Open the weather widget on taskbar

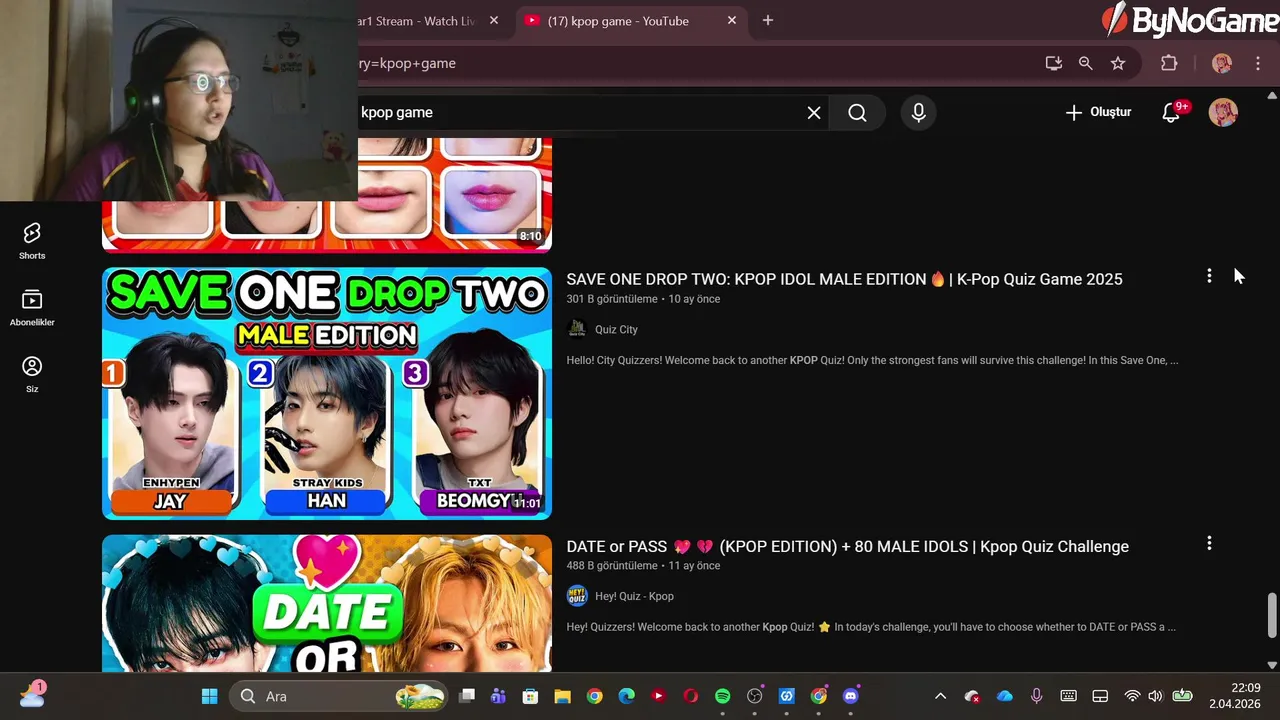click(32, 694)
